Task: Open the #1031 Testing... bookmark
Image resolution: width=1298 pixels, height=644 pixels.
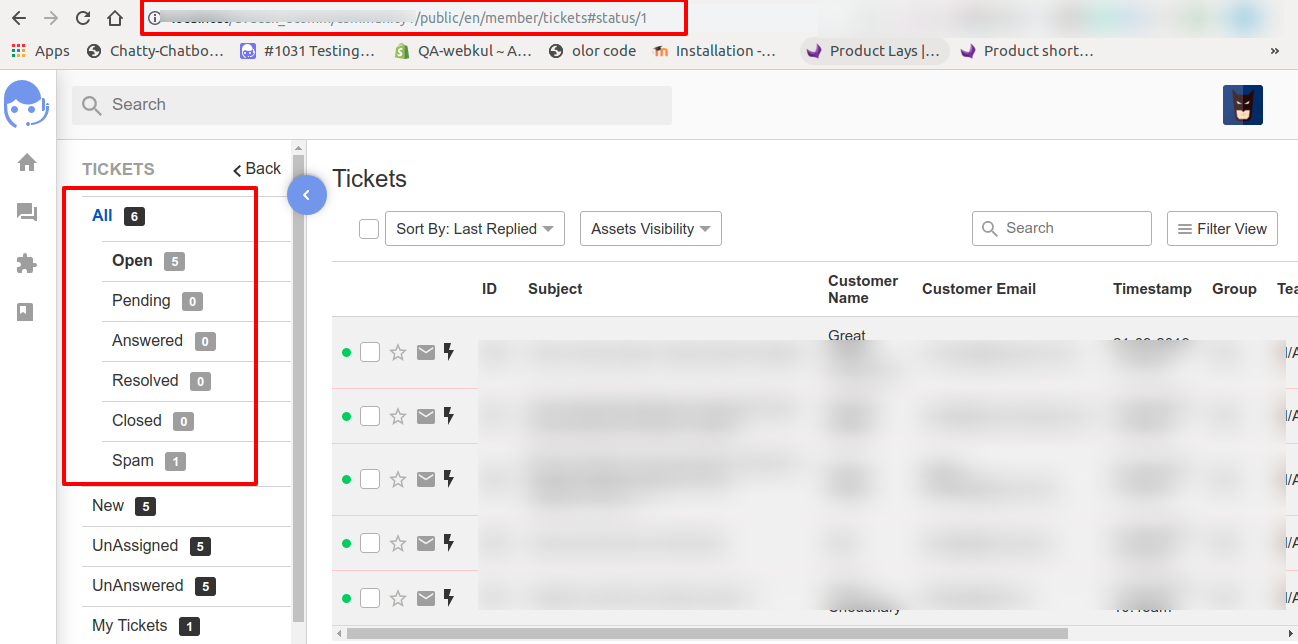Action: (308, 51)
